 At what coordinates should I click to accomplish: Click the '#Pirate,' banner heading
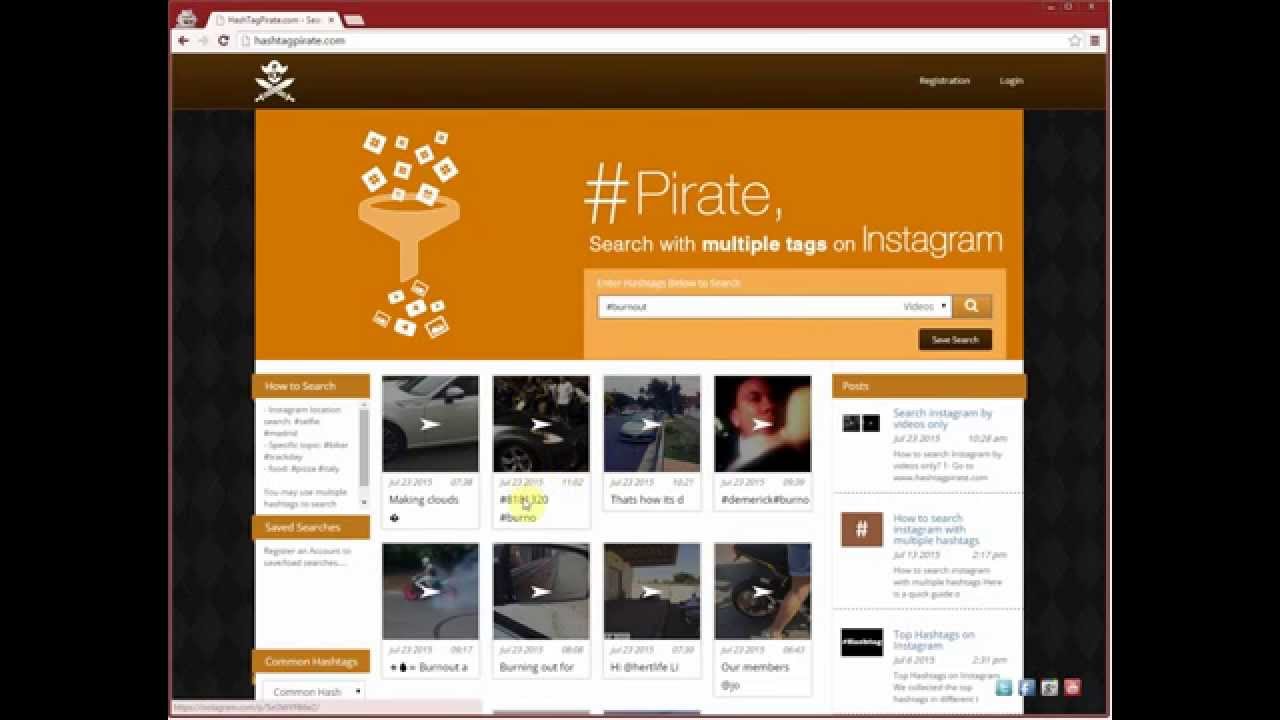point(683,194)
